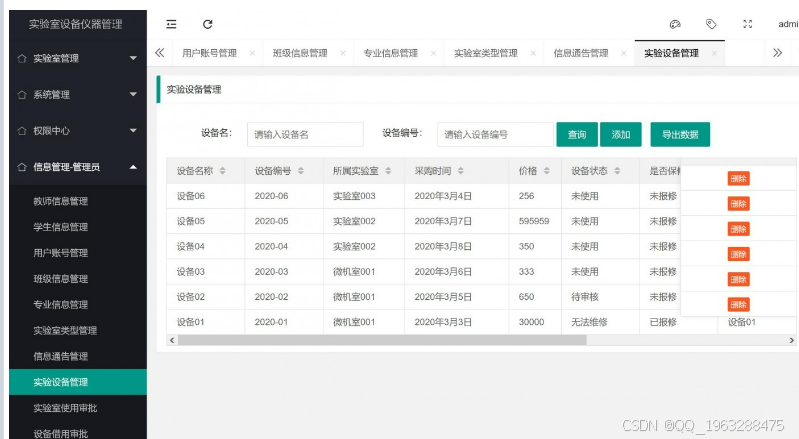Toggle the fullscreen icon
The height and width of the screenshot is (439, 799).
[x=748, y=24]
